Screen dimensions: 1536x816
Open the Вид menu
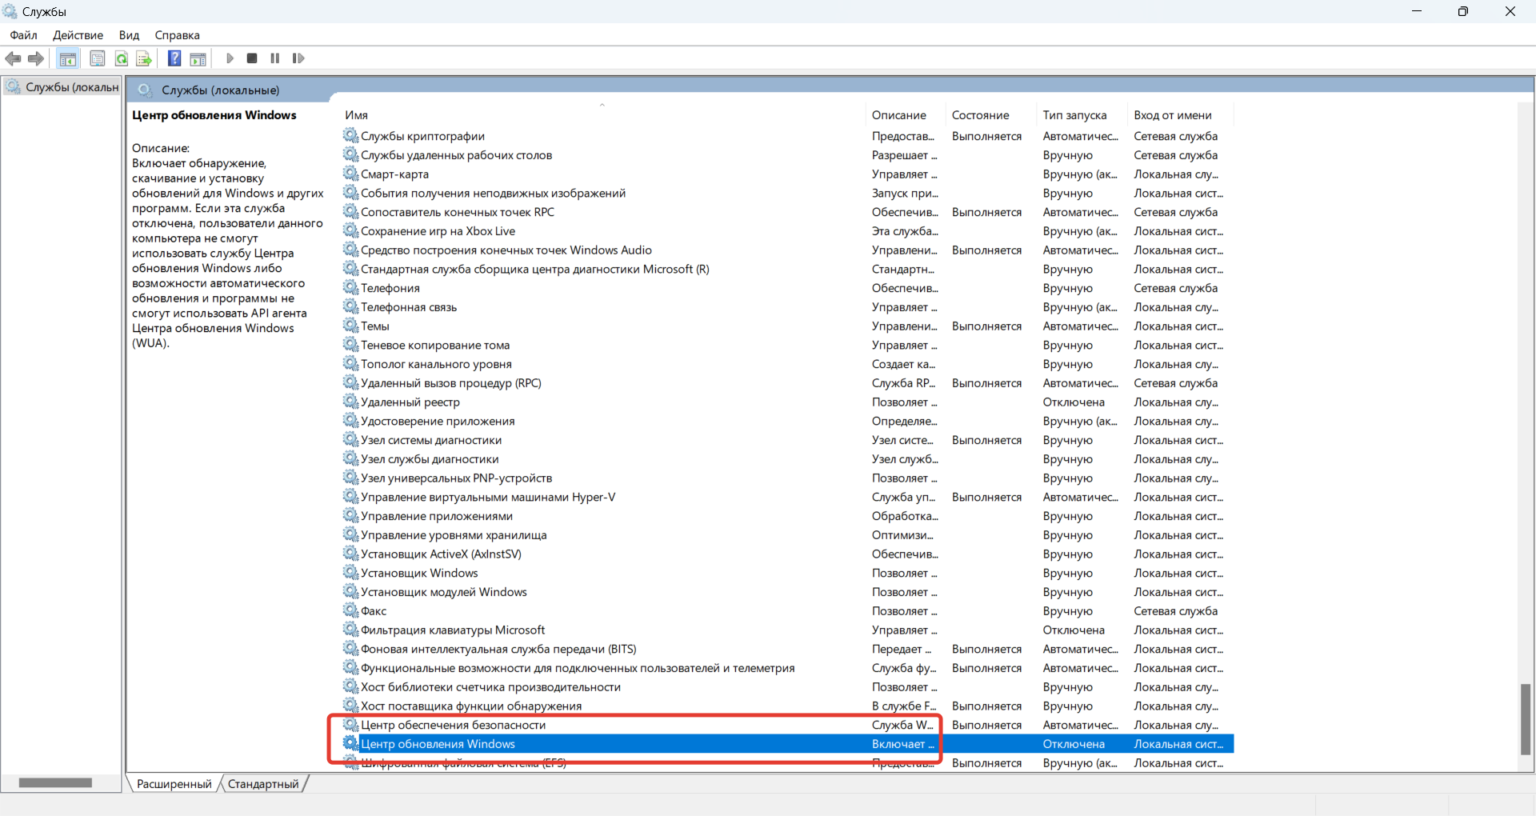[129, 35]
